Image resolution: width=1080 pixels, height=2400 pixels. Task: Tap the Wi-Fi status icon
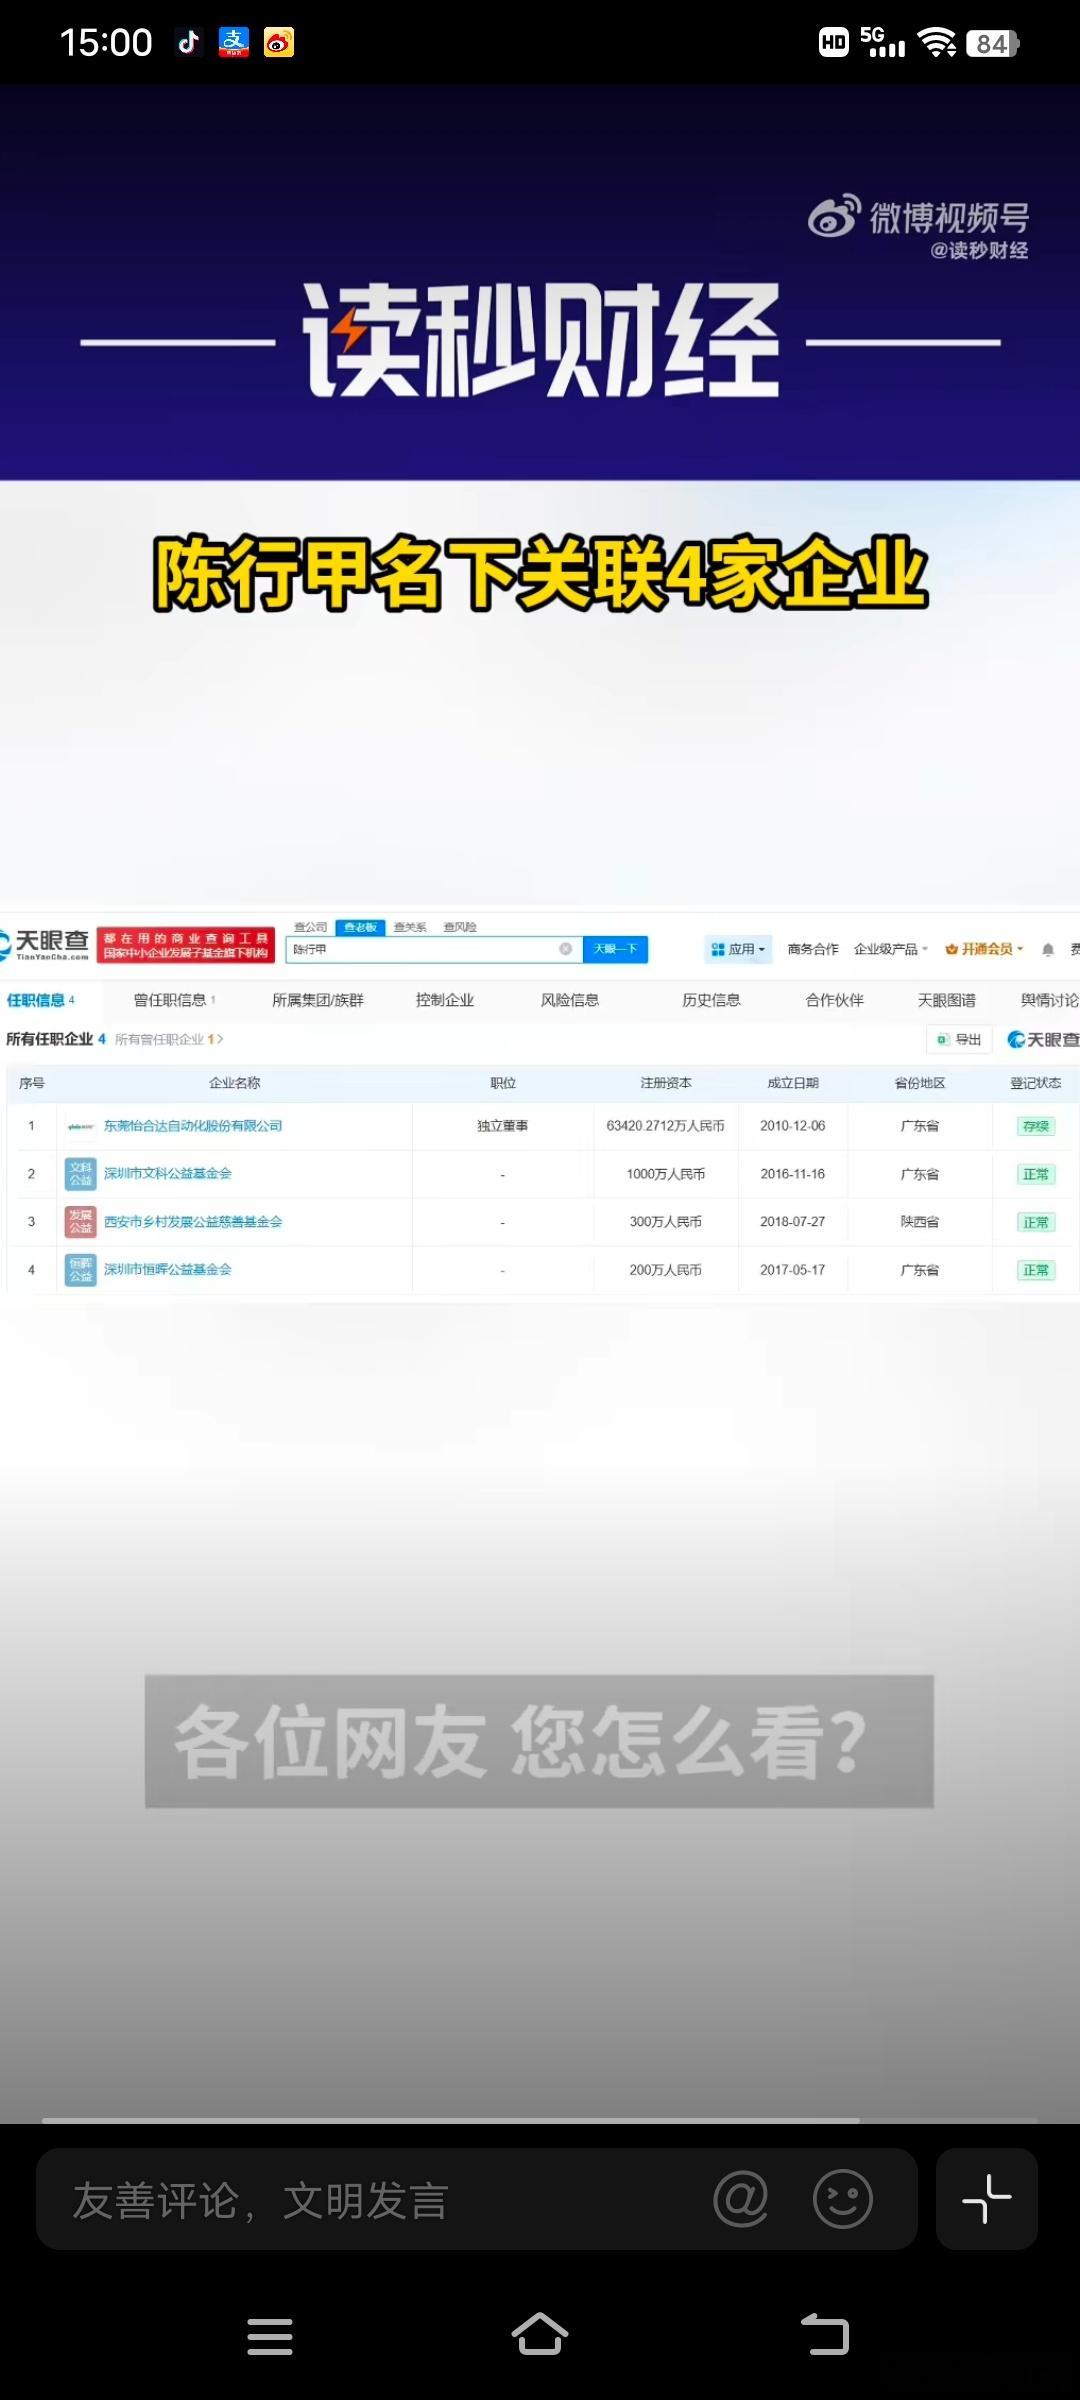click(x=937, y=42)
